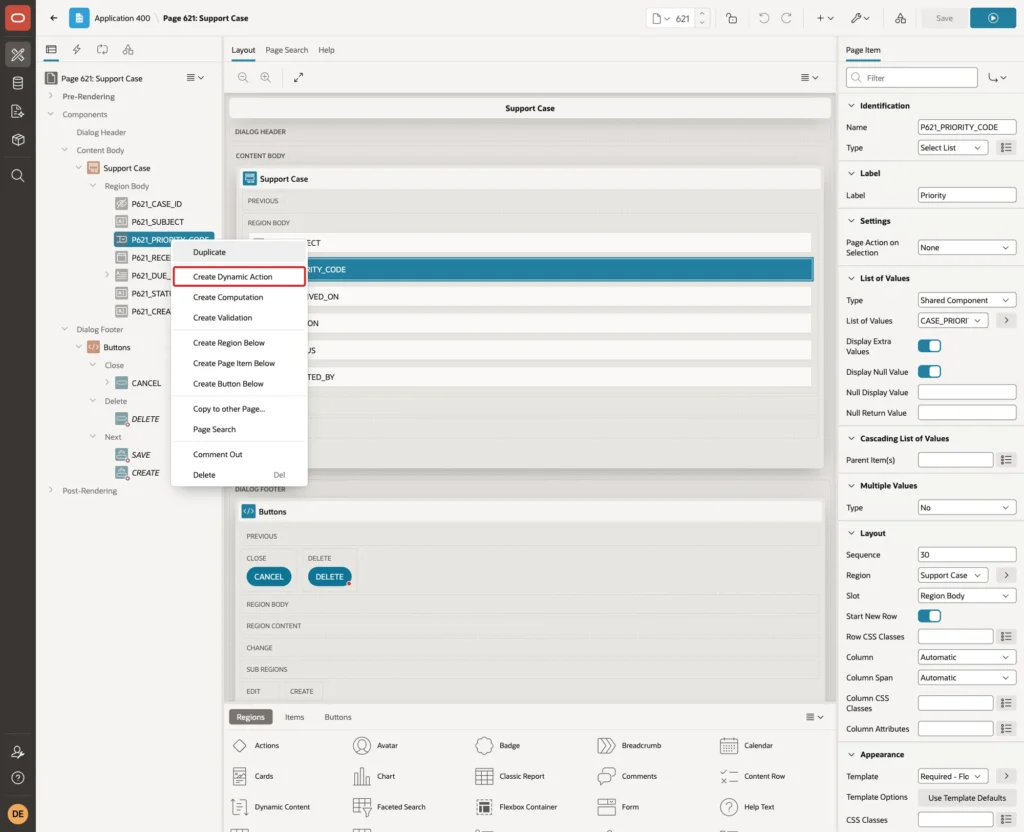Switch to the Items gallery tab

[x=295, y=717]
